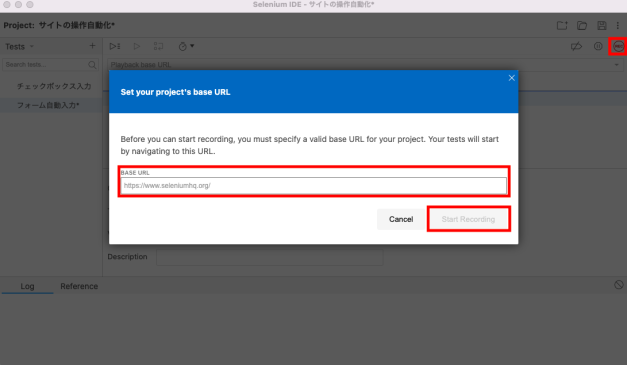Add a new test with plus icon
Viewport: 627px width, 365px height.
[x=92, y=46]
